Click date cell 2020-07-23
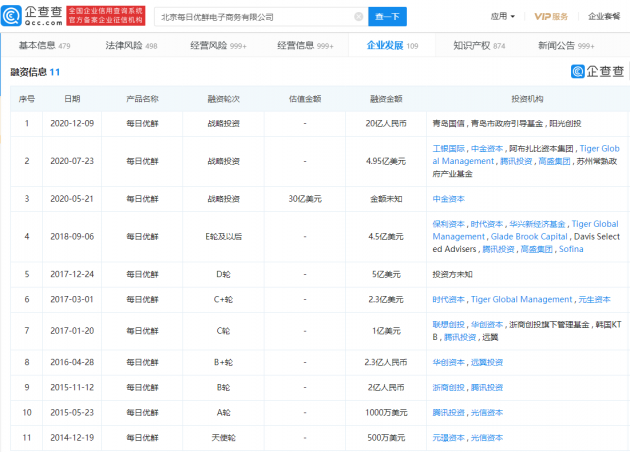 (x=72, y=161)
